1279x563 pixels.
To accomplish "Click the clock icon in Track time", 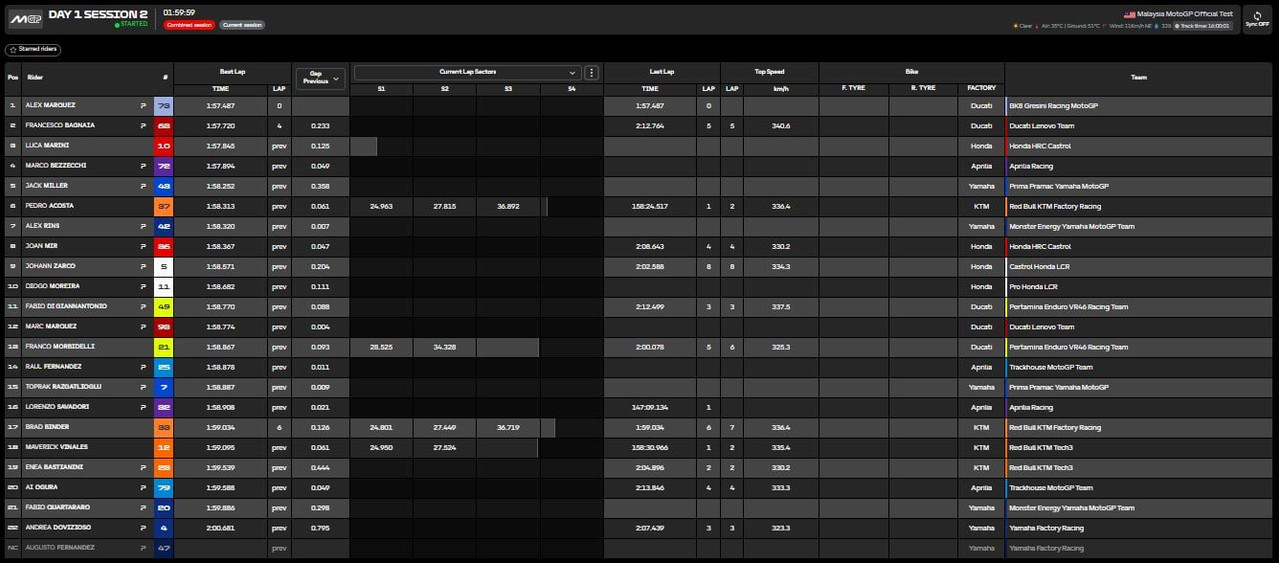I will (1178, 25).
